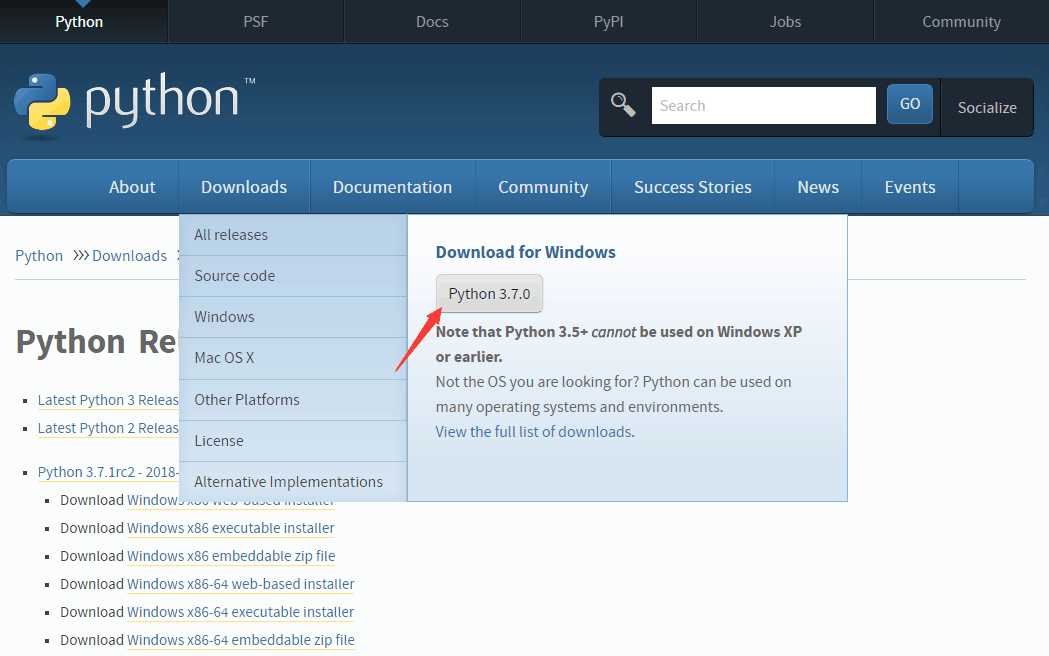Viewport: 1049px width, 656px height.
Task: Open the Events navigation menu
Action: click(910, 187)
